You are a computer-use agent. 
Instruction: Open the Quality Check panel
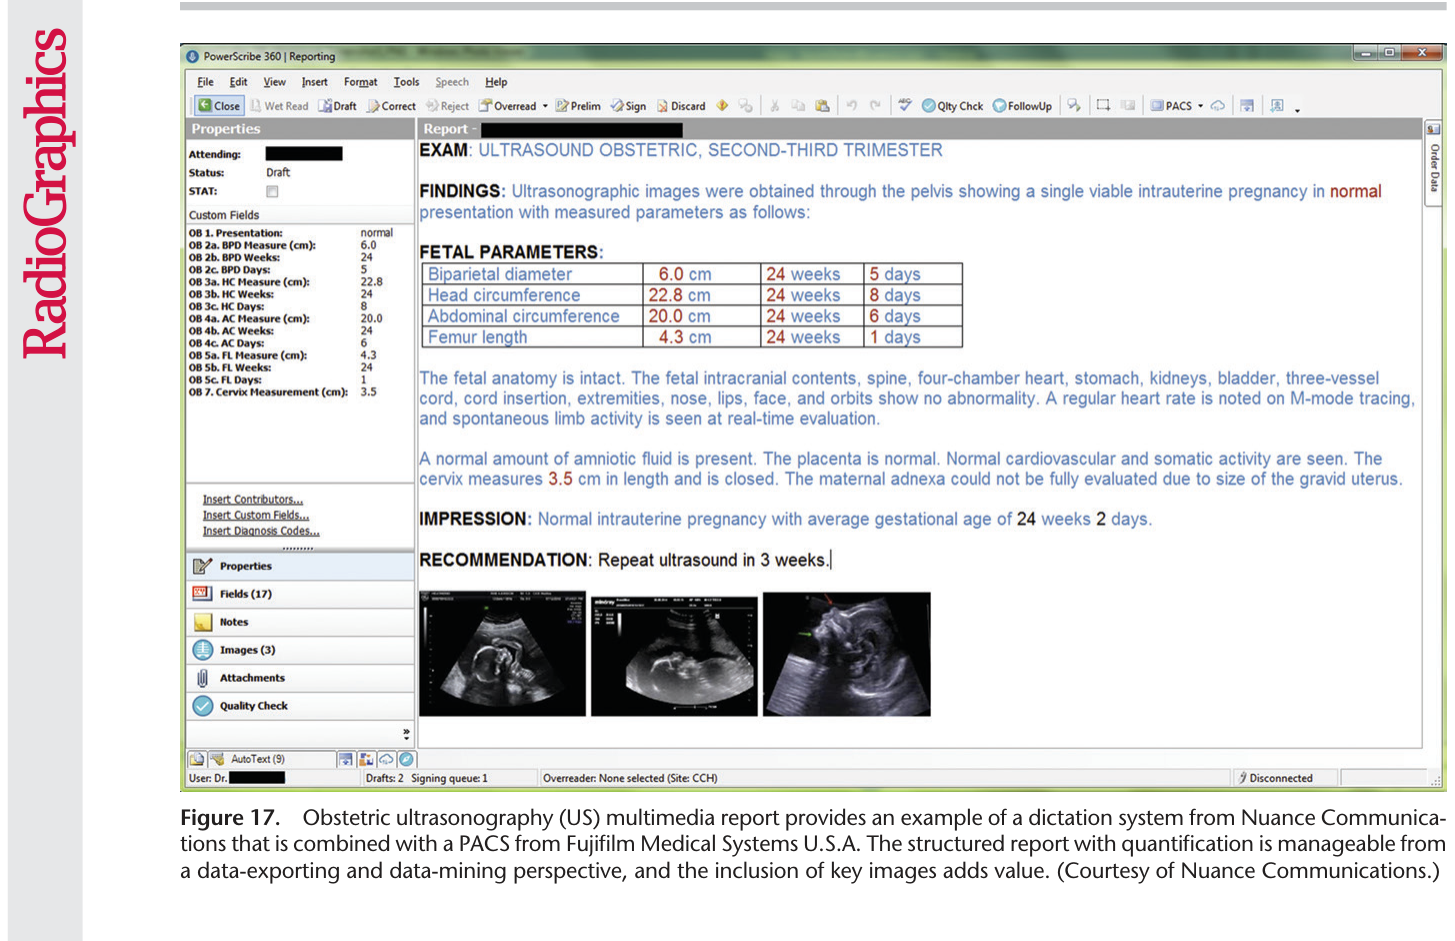coord(300,706)
